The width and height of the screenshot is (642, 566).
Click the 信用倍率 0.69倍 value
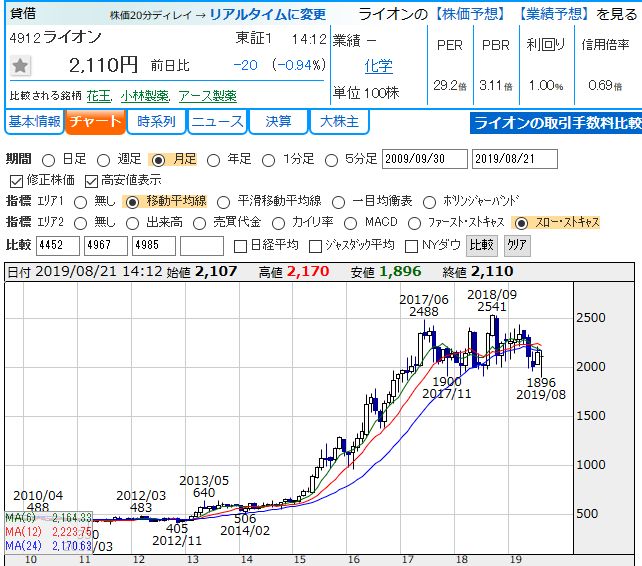(x=605, y=86)
